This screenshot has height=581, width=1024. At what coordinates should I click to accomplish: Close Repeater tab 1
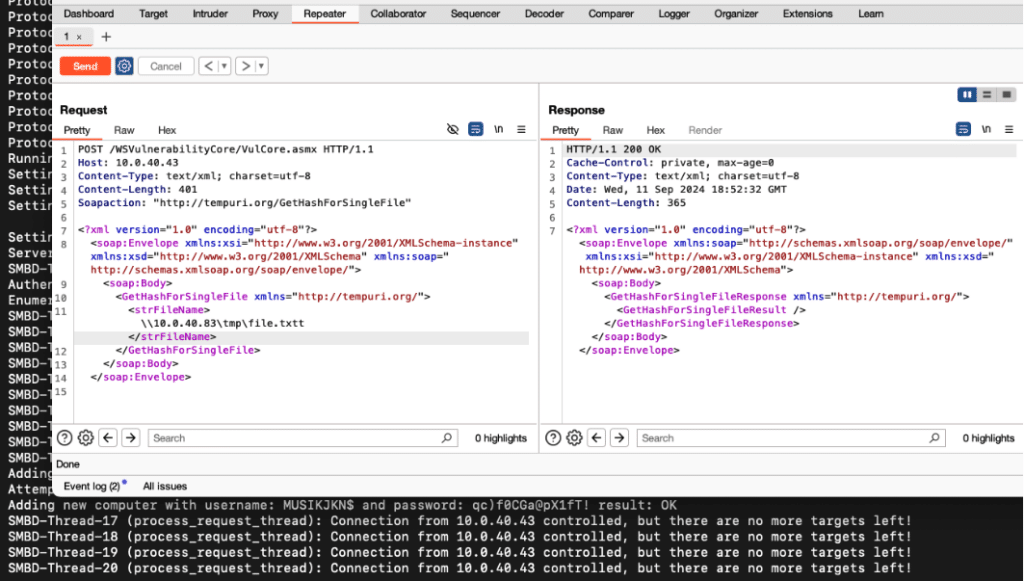point(79,37)
